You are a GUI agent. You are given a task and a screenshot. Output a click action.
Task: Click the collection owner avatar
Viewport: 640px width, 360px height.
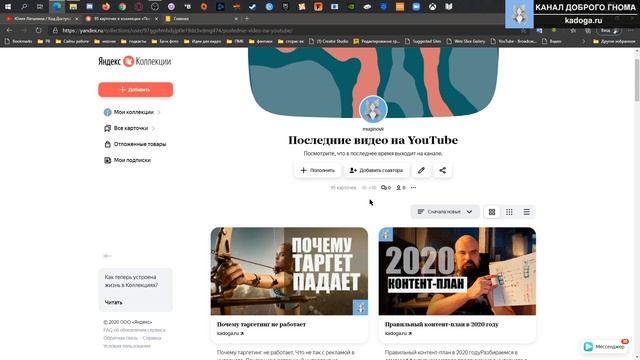point(373,109)
